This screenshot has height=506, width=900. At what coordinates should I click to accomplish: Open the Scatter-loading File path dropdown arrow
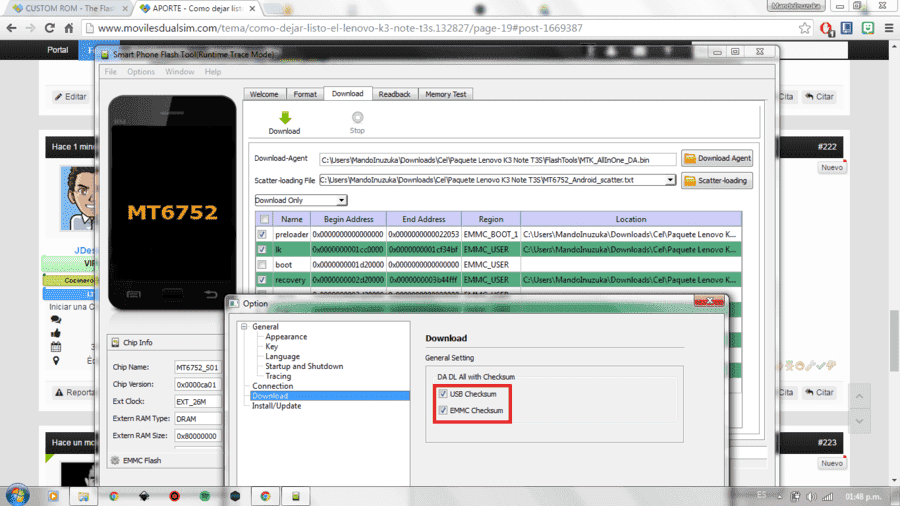tap(670, 180)
